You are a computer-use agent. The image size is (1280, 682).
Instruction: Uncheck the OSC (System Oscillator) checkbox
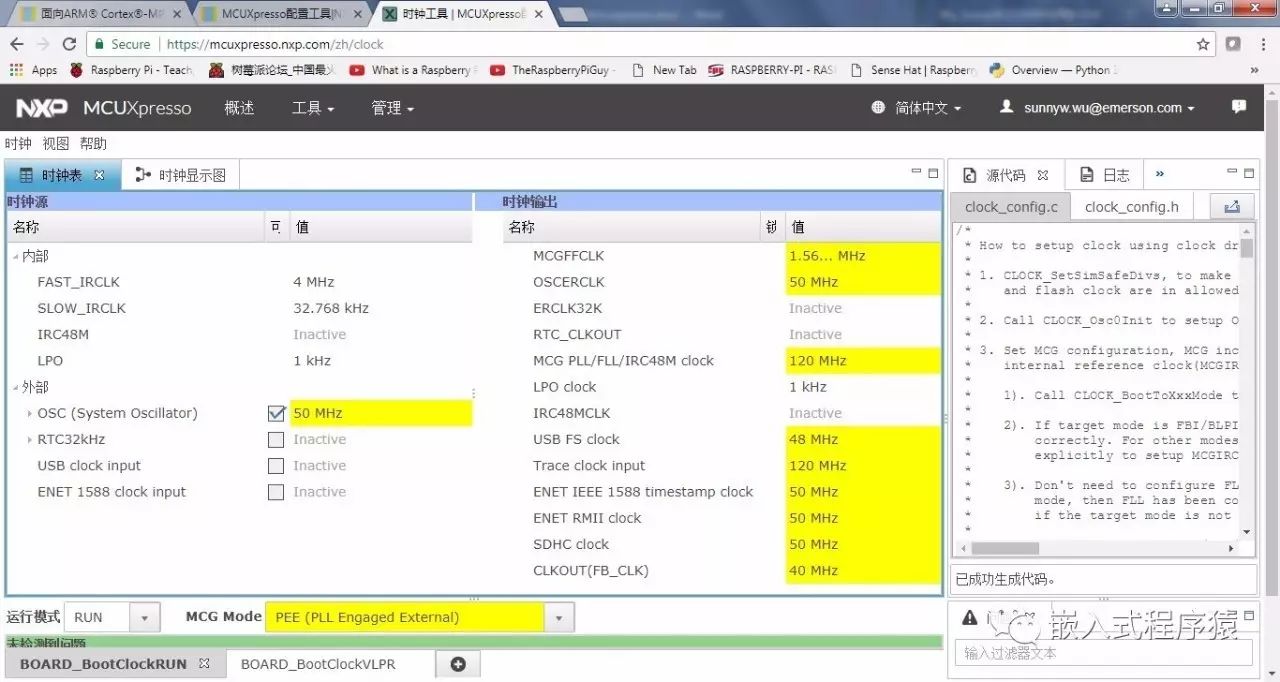(x=277, y=413)
